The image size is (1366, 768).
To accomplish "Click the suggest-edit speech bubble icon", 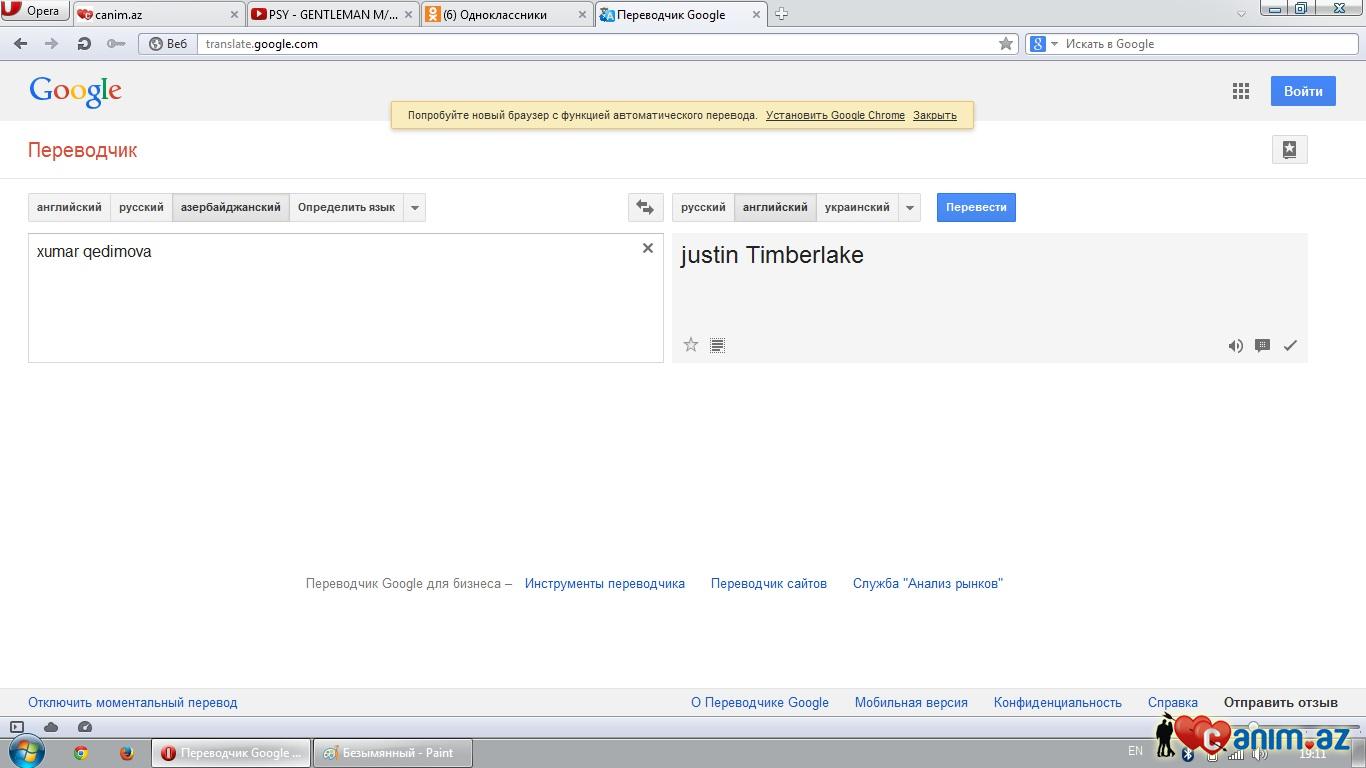I will click(x=1262, y=346).
